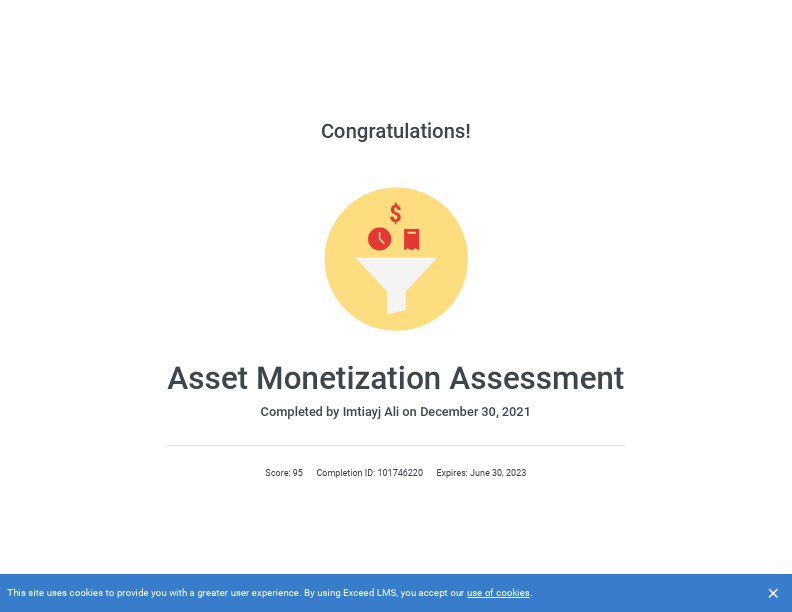
Task: Click "Completion ID: 101746220"
Action: (x=370, y=473)
